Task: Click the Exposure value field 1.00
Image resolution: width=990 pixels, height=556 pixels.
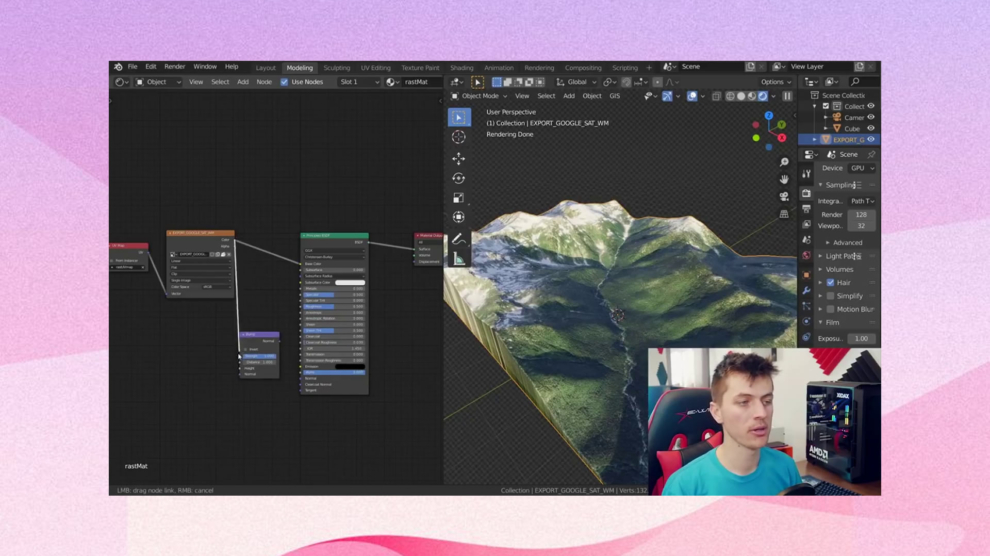Action: click(861, 339)
